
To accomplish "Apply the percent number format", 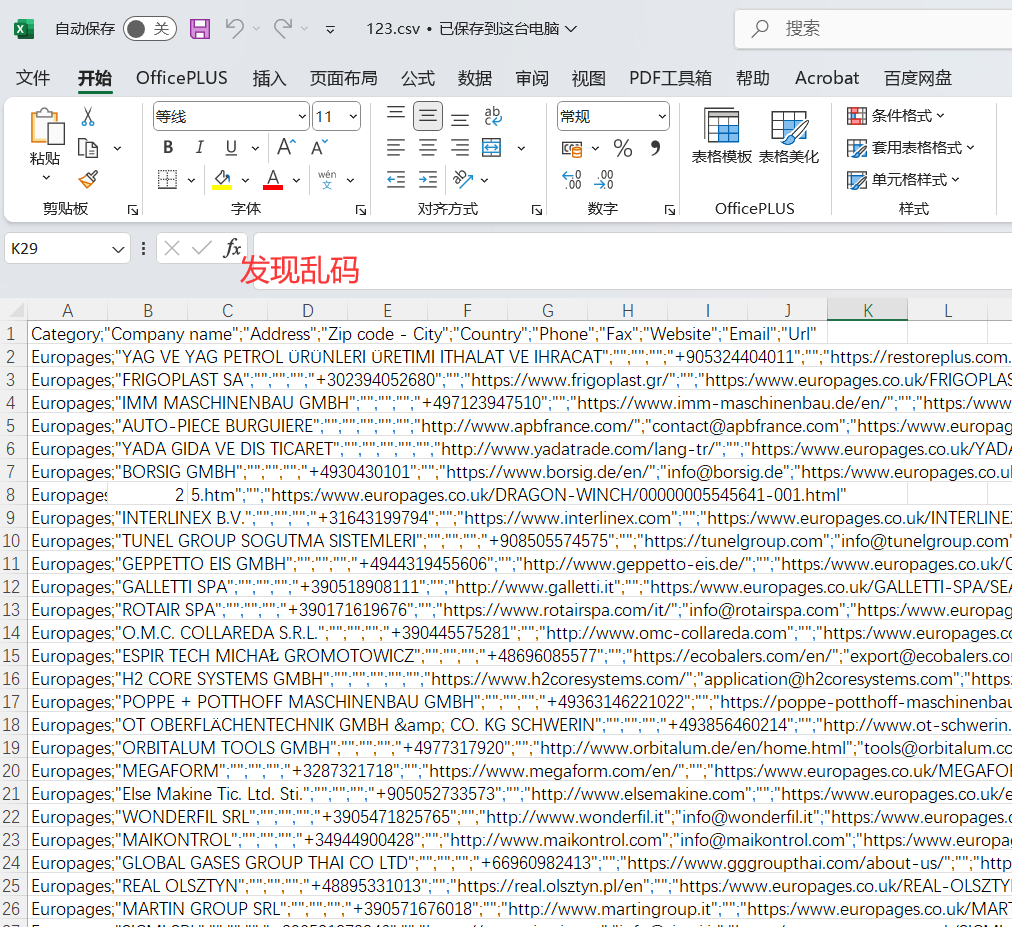I will pos(623,147).
